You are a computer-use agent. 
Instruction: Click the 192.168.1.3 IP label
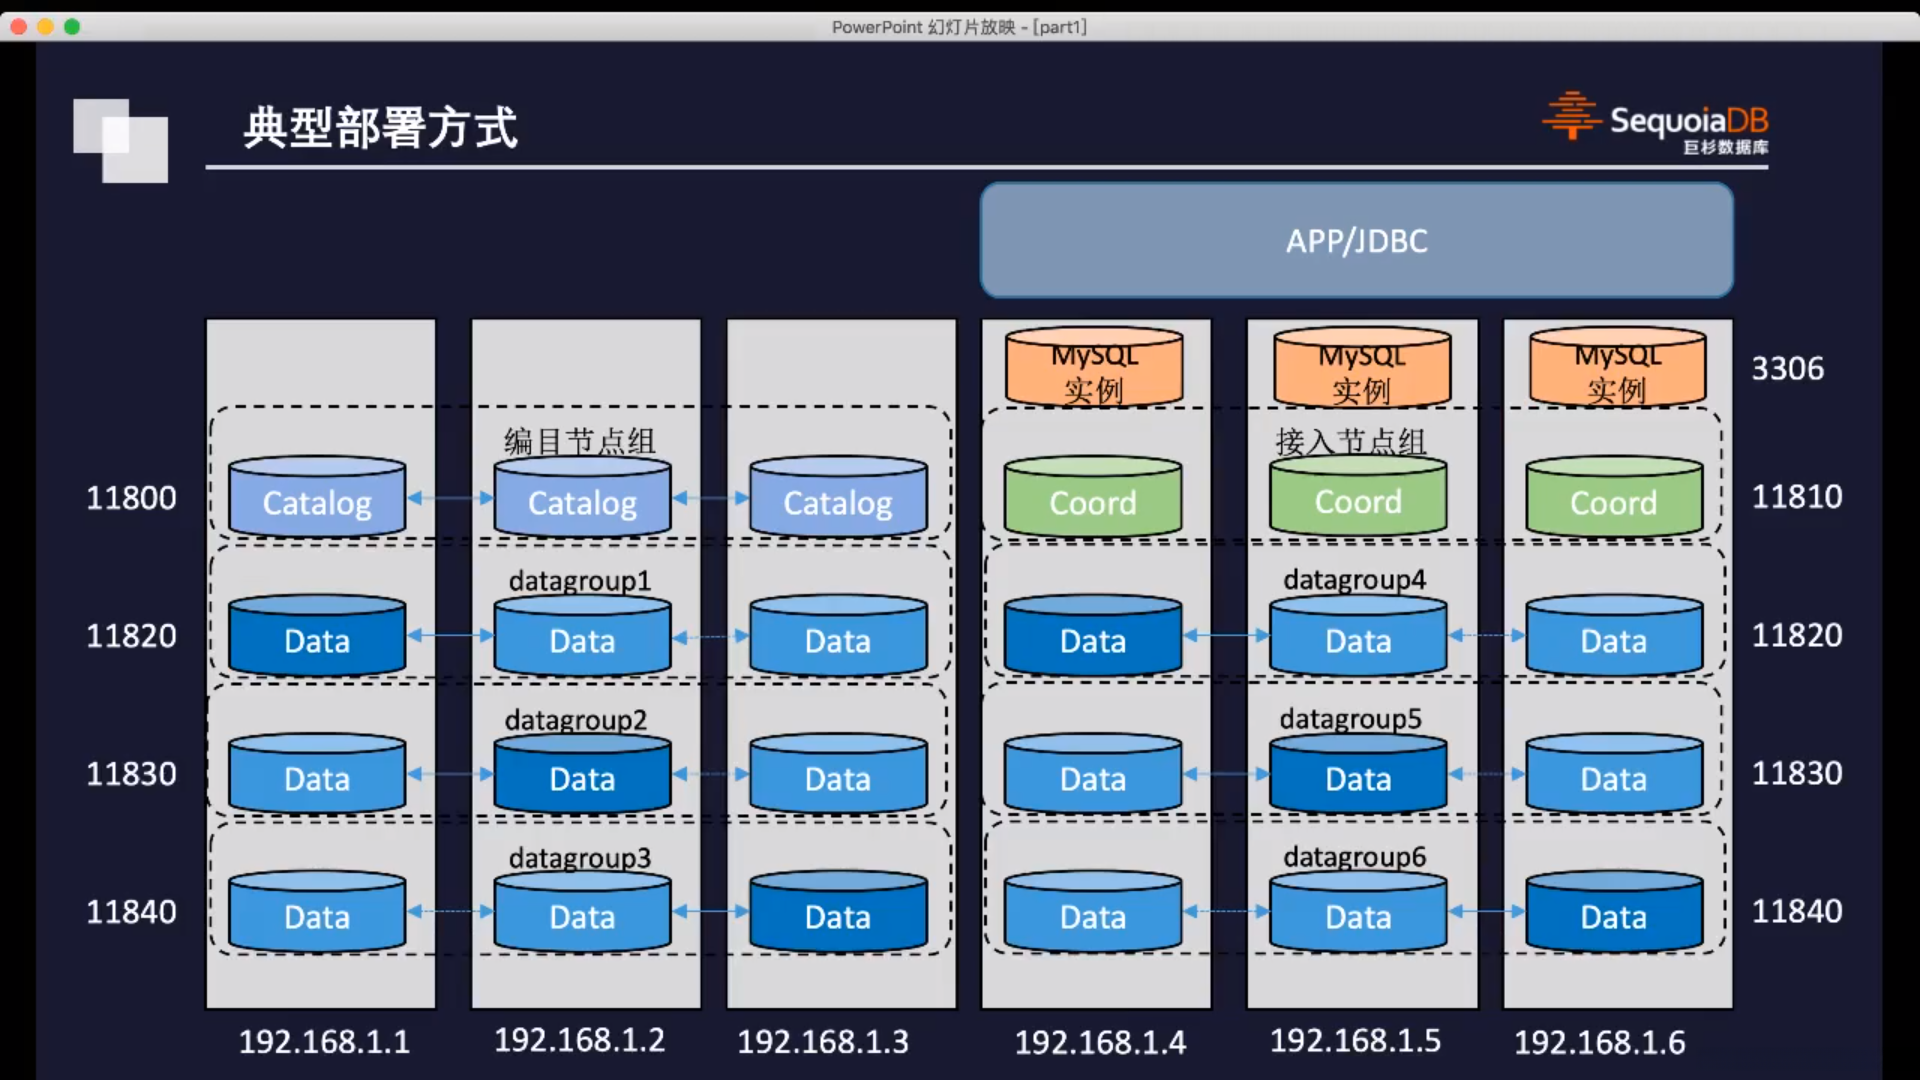[x=823, y=1042]
